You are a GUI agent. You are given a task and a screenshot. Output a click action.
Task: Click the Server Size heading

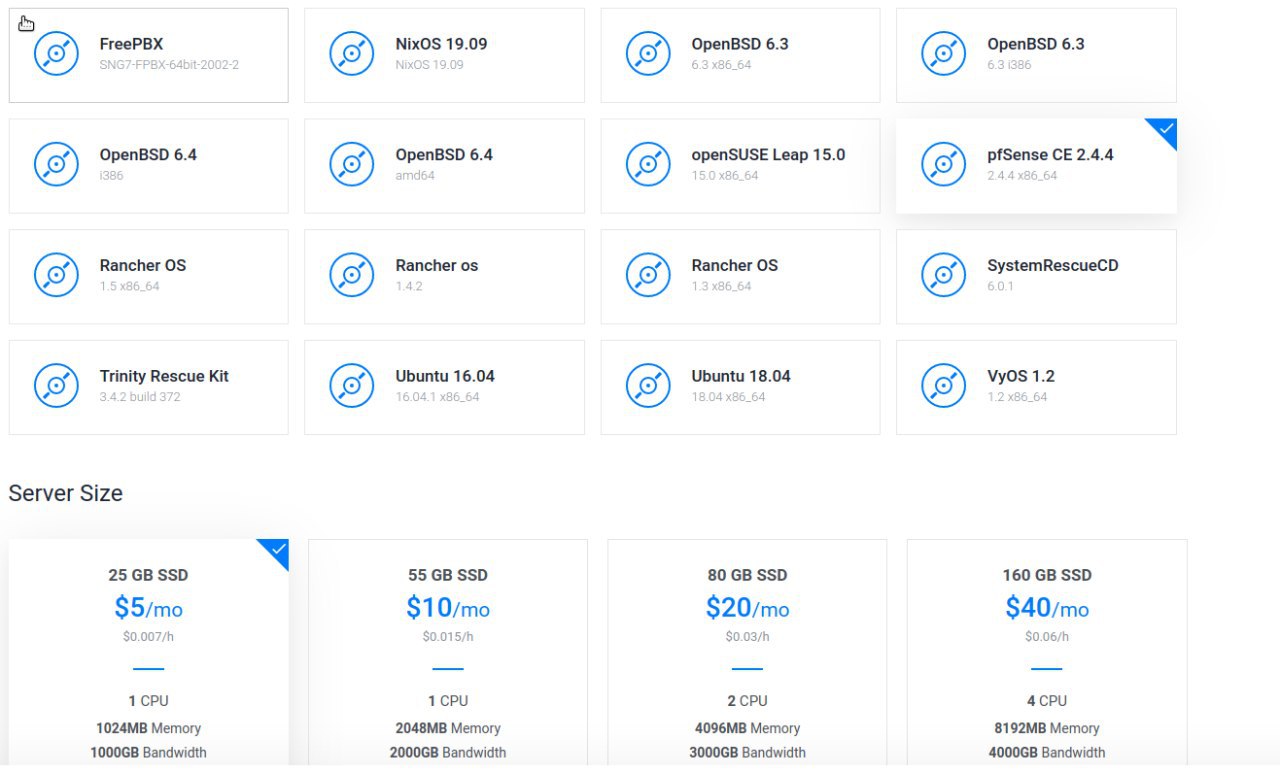click(x=66, y=493)
